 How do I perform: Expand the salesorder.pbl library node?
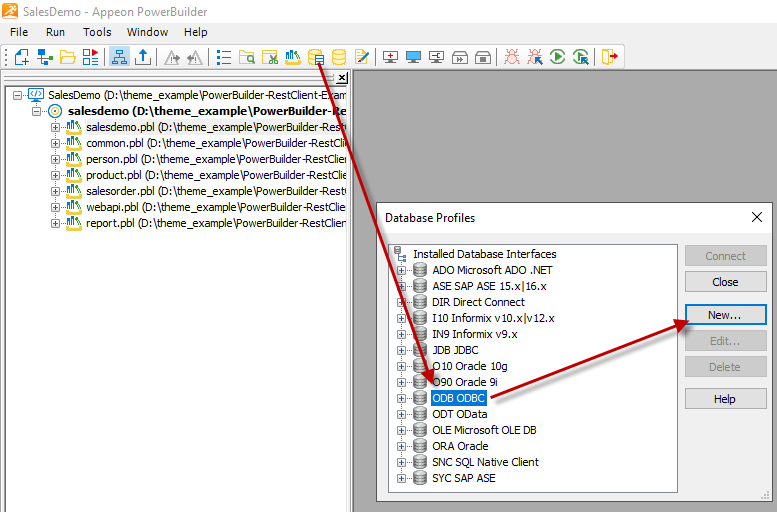coord(55,191)
